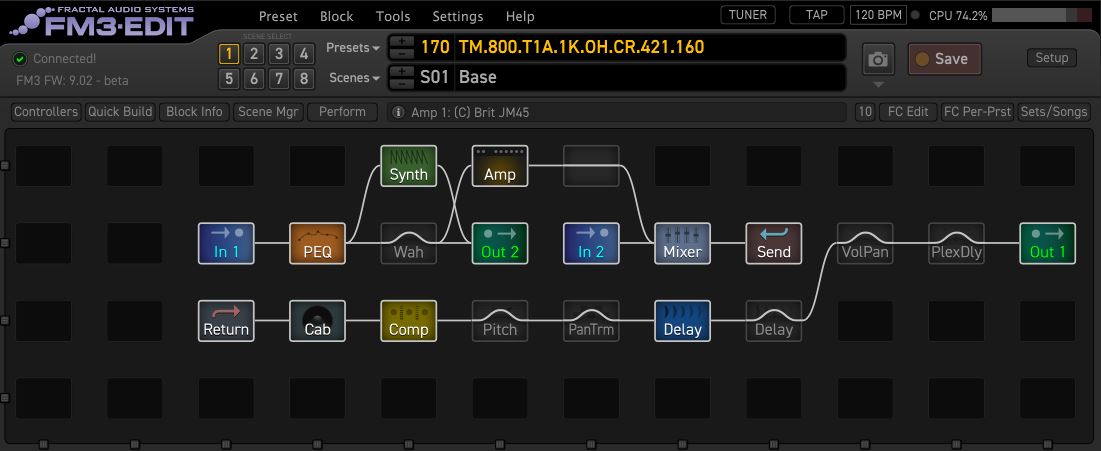
Task: Open the Help menu
Action: tap(520, 16)
